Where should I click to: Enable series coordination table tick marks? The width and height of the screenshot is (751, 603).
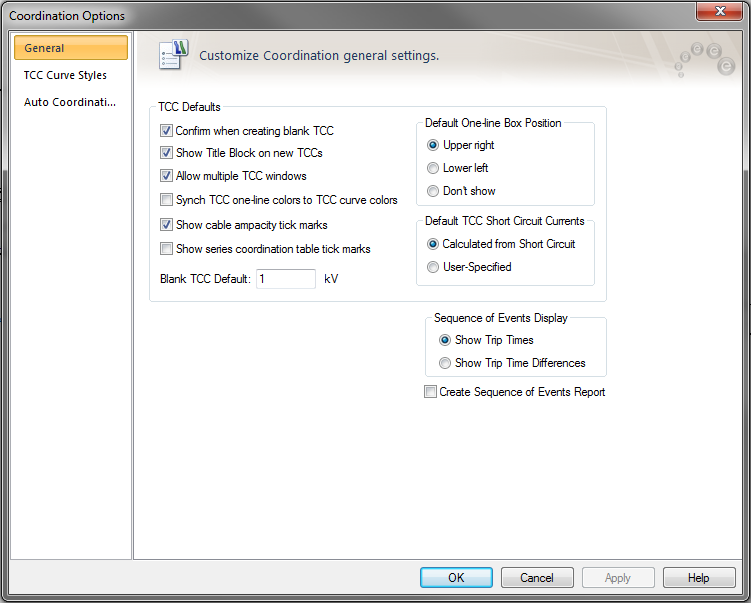(167, 249)
